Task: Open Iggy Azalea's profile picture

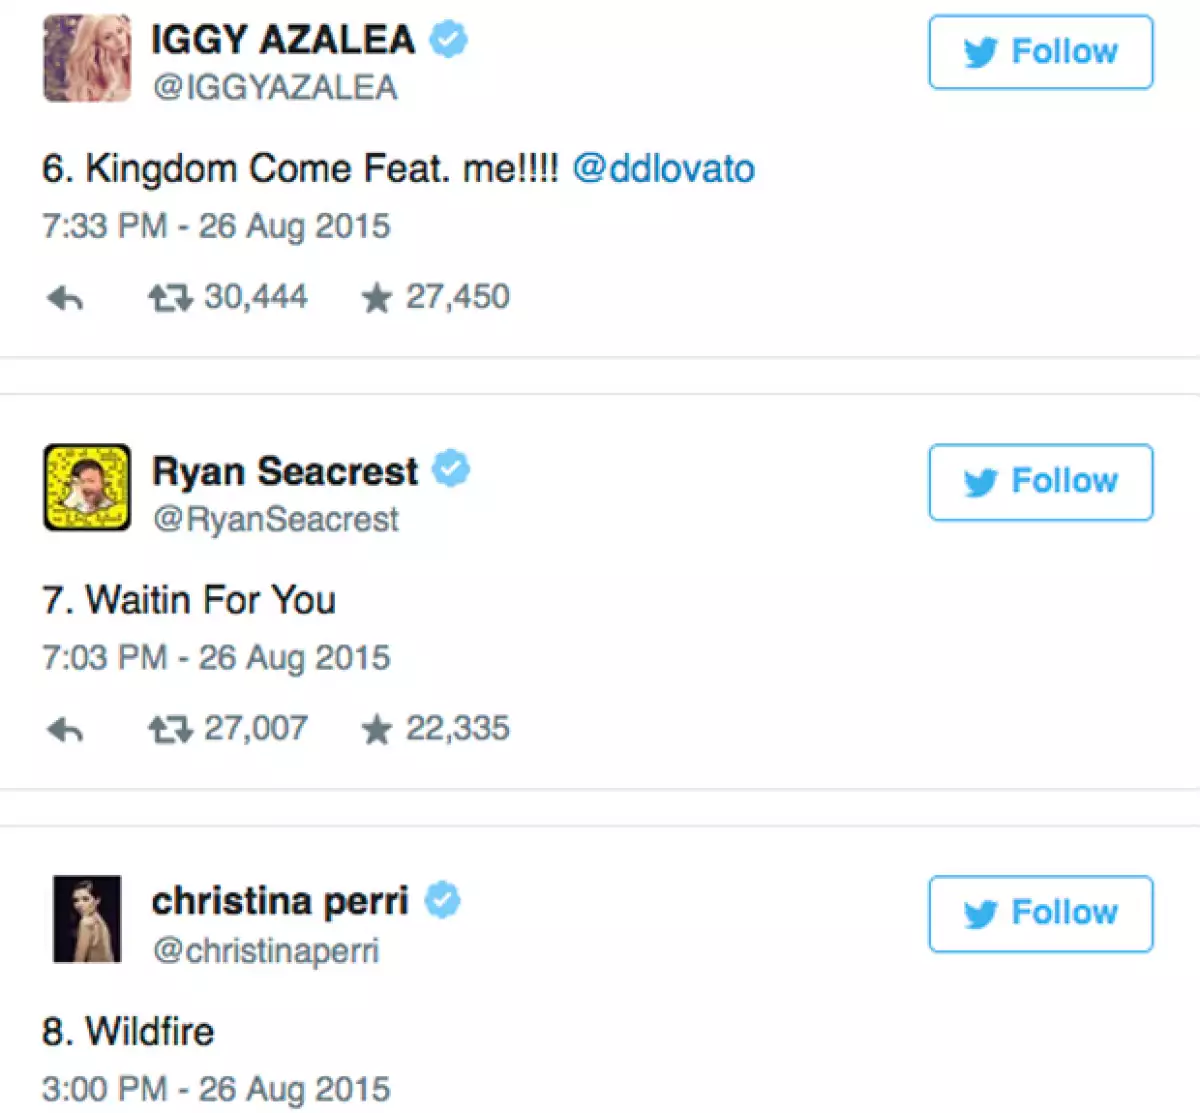Action: point(86,58)
